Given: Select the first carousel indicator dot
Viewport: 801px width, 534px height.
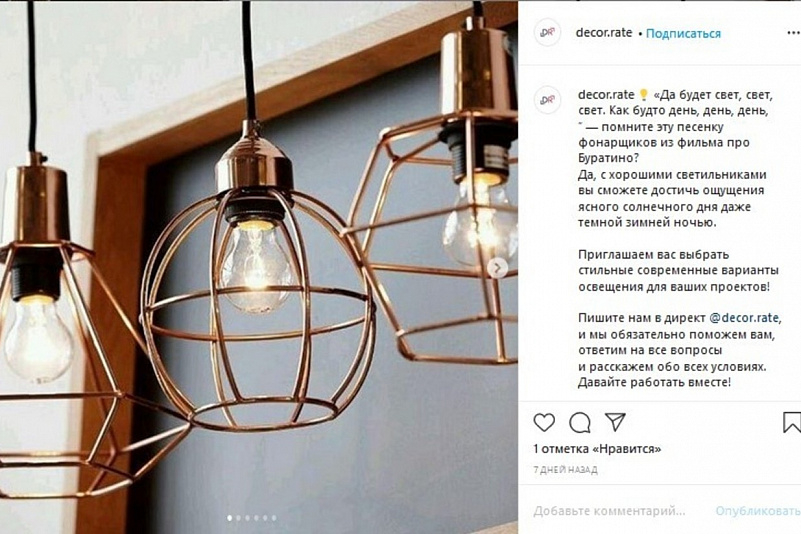Looking at the screenshot, I should (229, 518).
